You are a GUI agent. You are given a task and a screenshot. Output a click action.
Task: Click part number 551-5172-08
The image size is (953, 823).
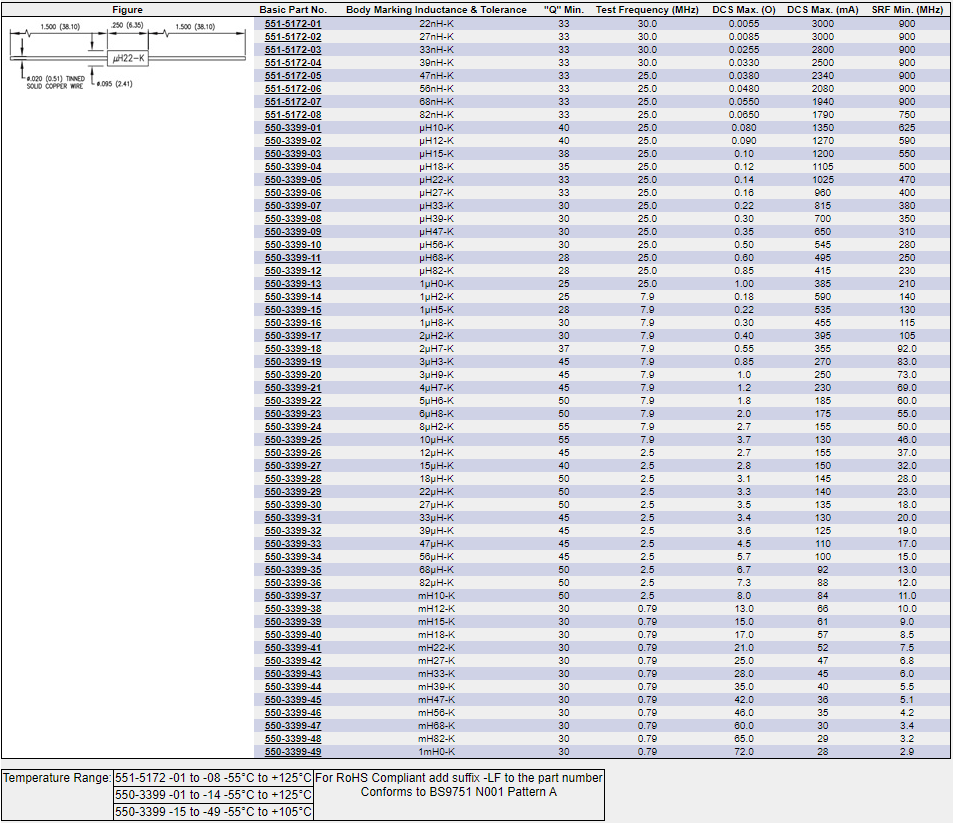point(293,114)
